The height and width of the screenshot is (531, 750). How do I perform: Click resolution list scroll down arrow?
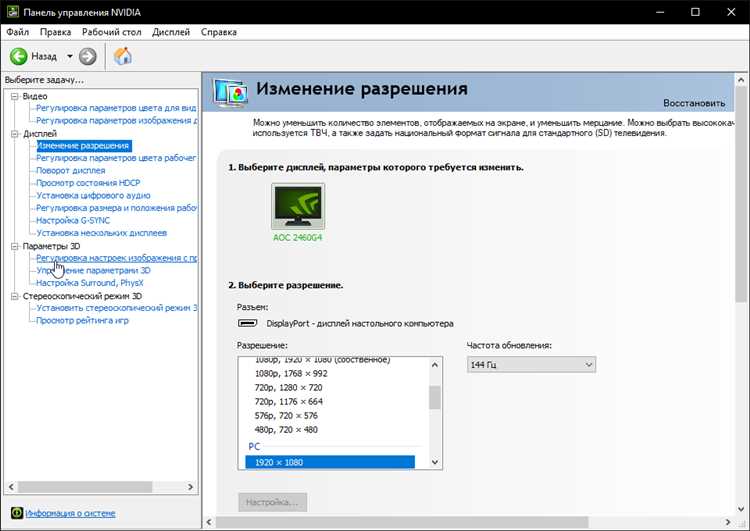click(x=435, y=462)
